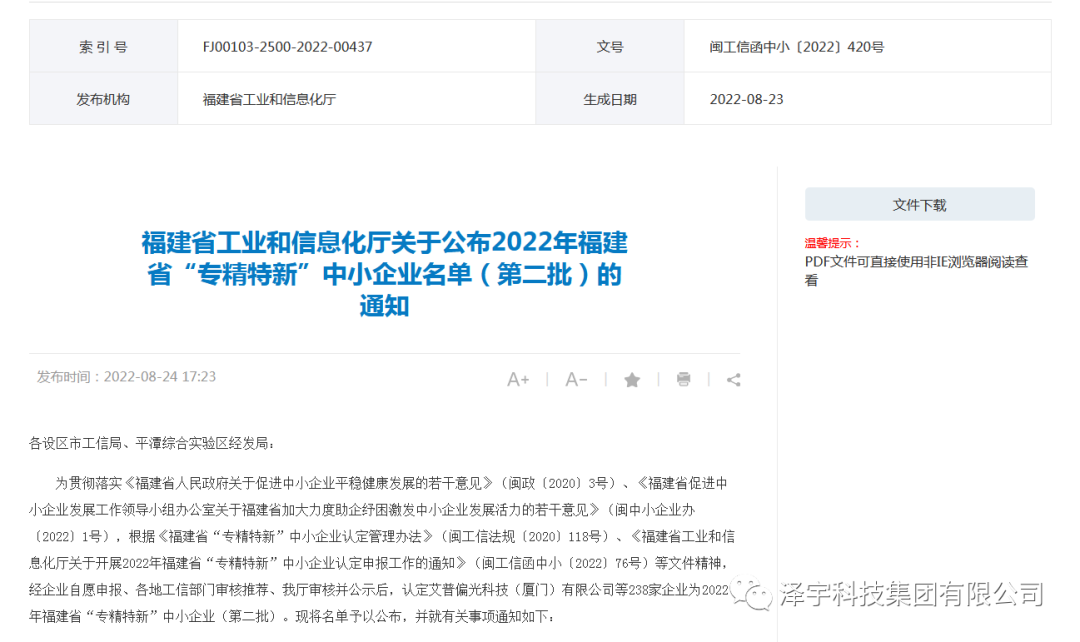Screen dimensions: 1080x642
Task: Click the 生成日期 label cell
Action: point(610,99)
